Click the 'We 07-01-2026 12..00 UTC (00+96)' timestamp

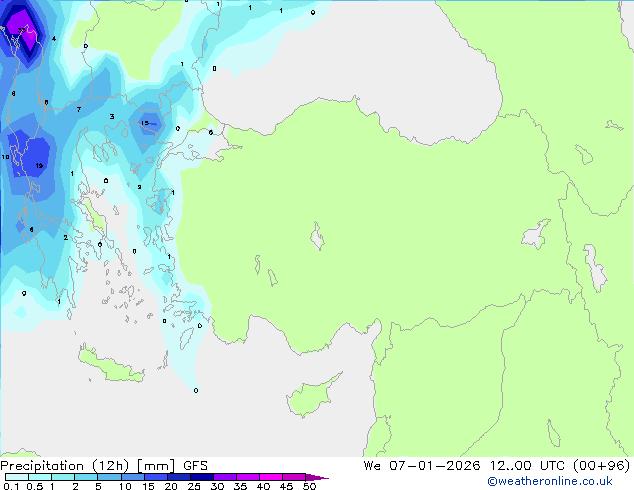497,466
